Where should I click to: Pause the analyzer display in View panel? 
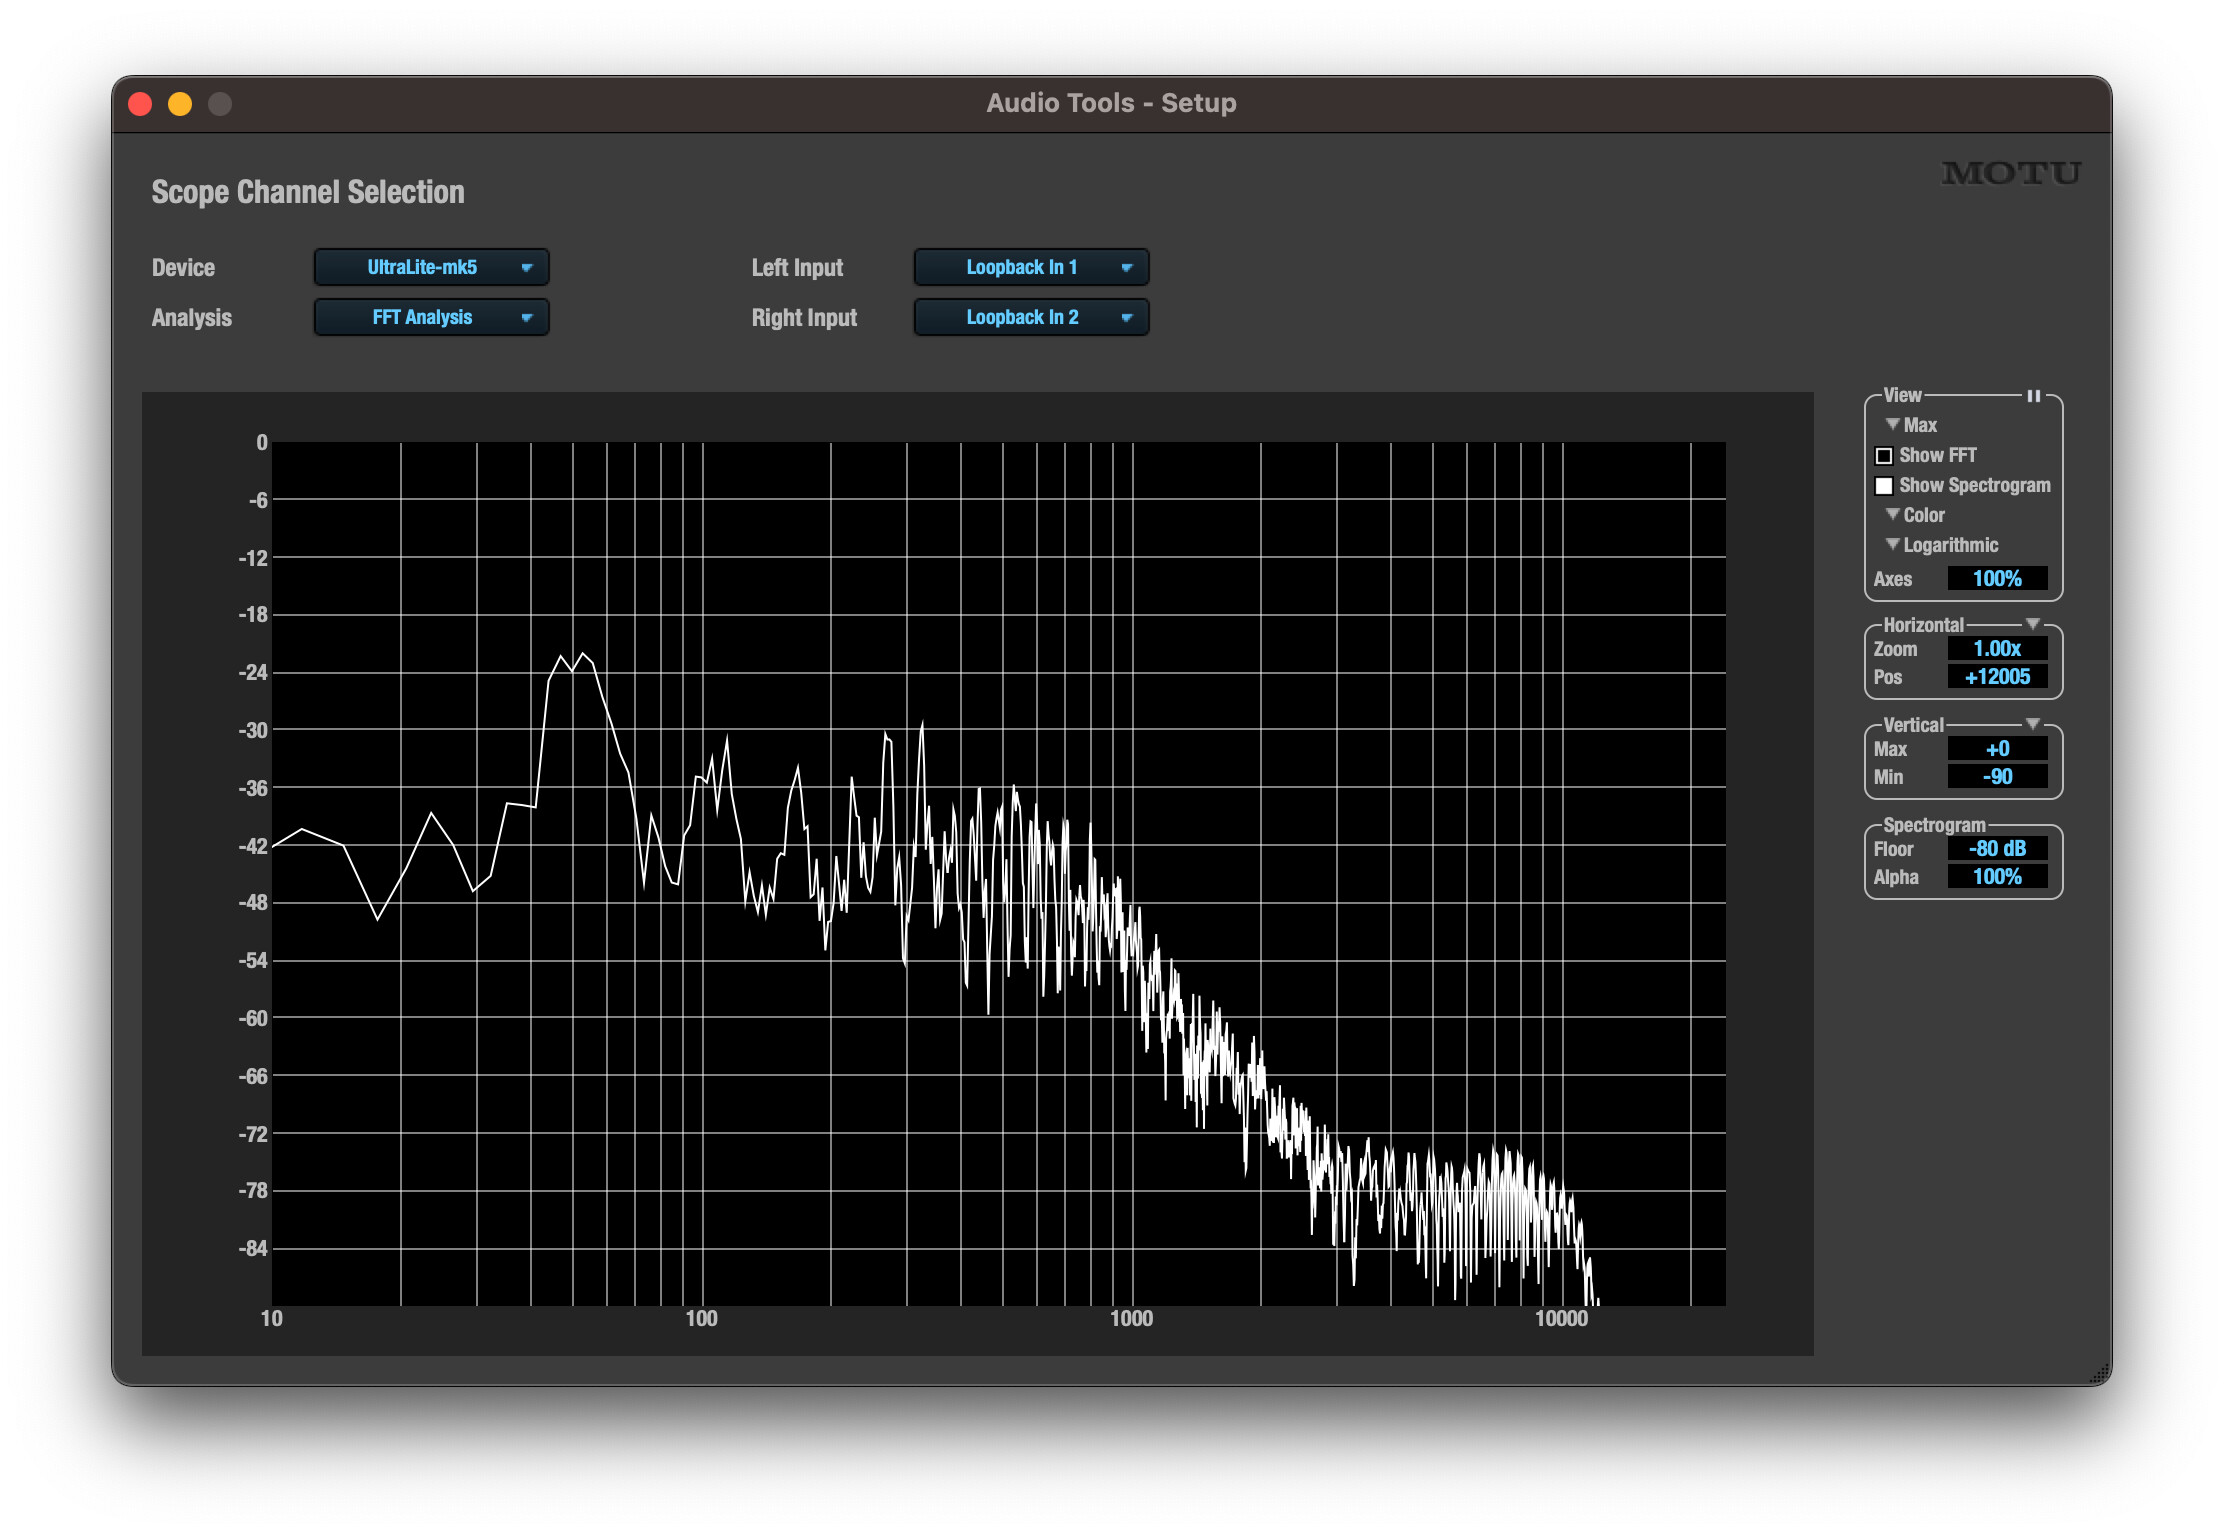tap(2033, 396)
